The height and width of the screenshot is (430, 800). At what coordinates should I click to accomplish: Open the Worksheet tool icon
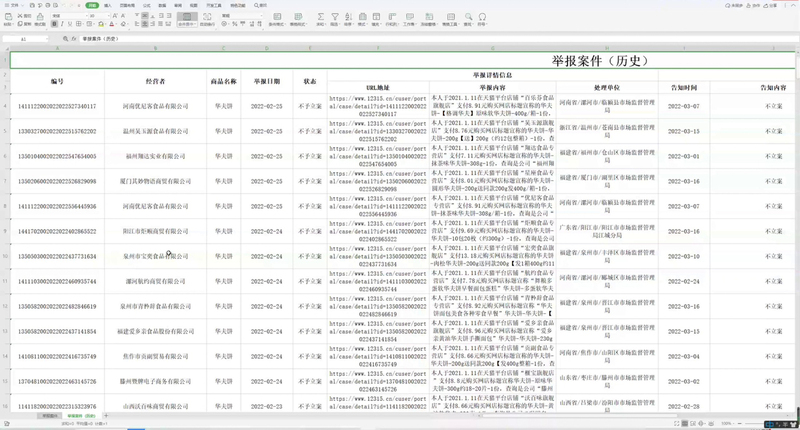pyautogui.click(x=410, y=16)
